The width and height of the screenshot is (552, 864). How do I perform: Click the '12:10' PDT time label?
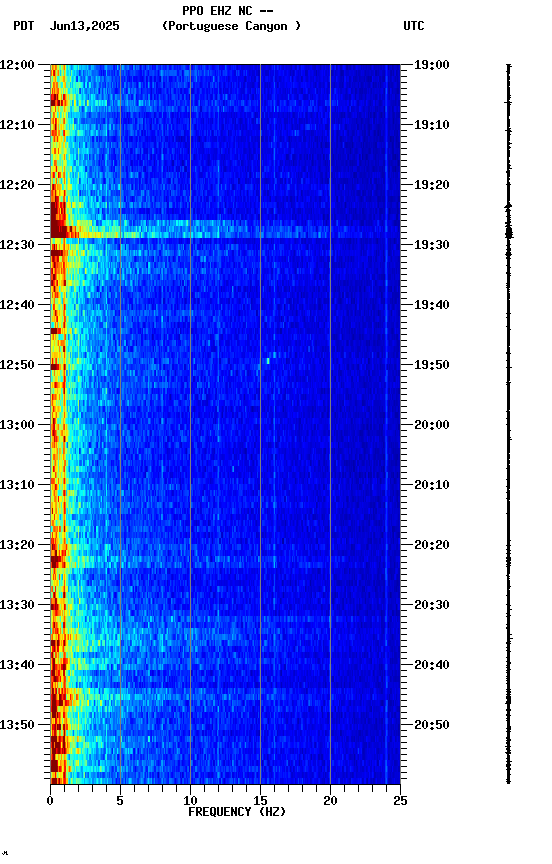(x=17, y=125)
